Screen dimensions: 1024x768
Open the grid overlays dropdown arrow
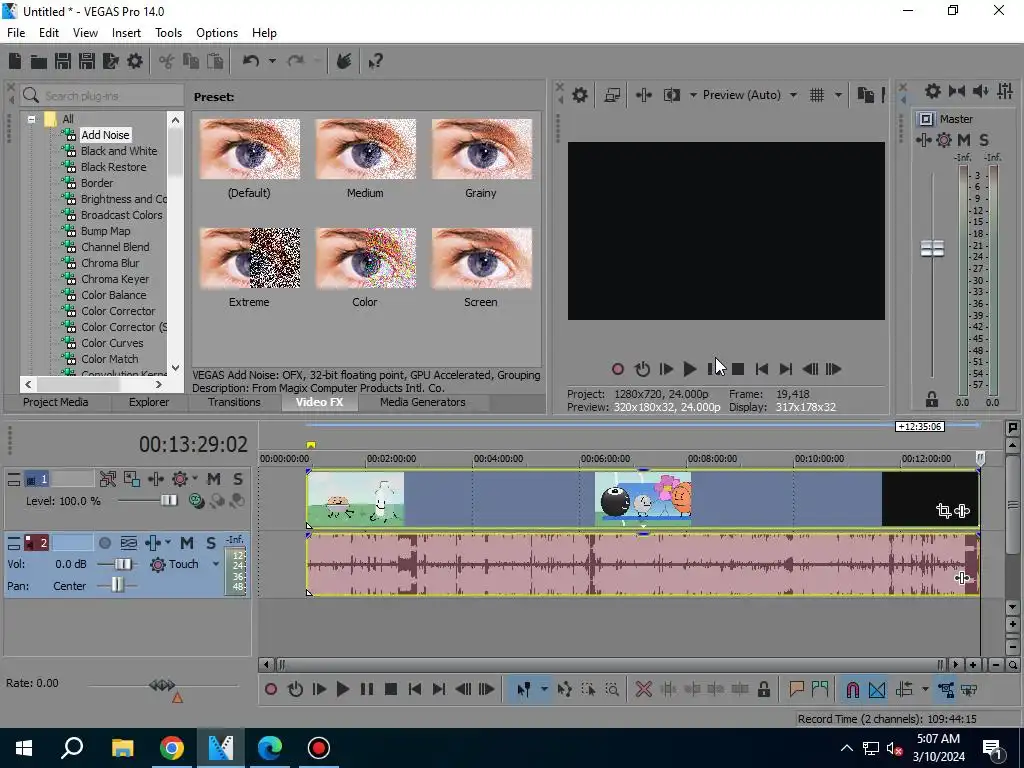coord(838,95)
